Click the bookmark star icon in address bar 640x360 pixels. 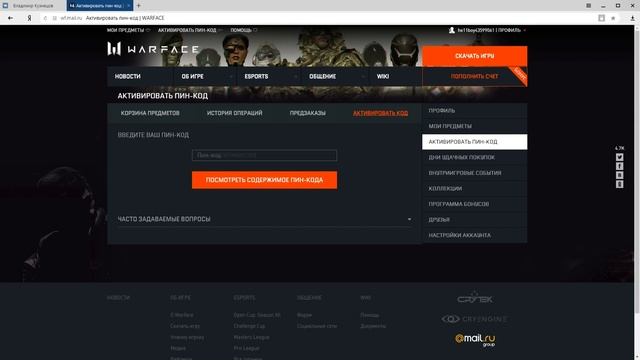(x=613, y=18)
